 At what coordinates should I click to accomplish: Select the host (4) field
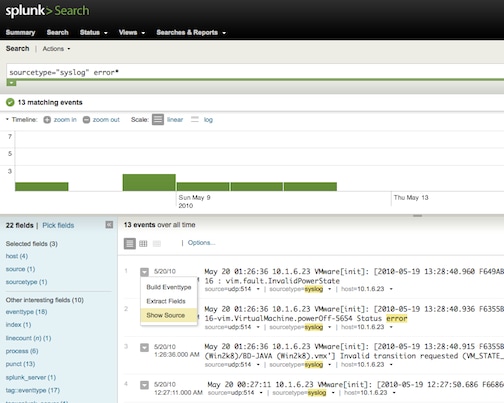[x=17, y=256]
